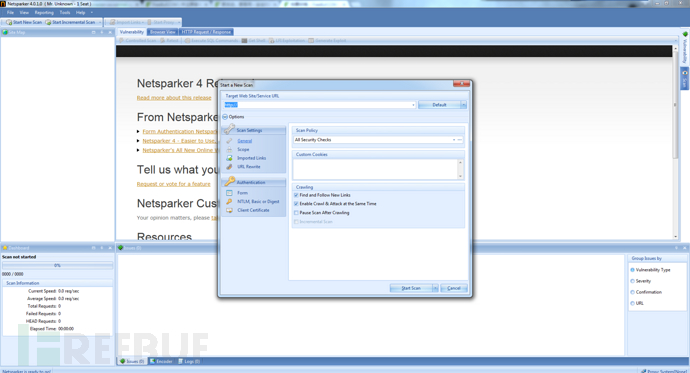
Task: Select Client Certificate icon
Action: tap(229, 210)
